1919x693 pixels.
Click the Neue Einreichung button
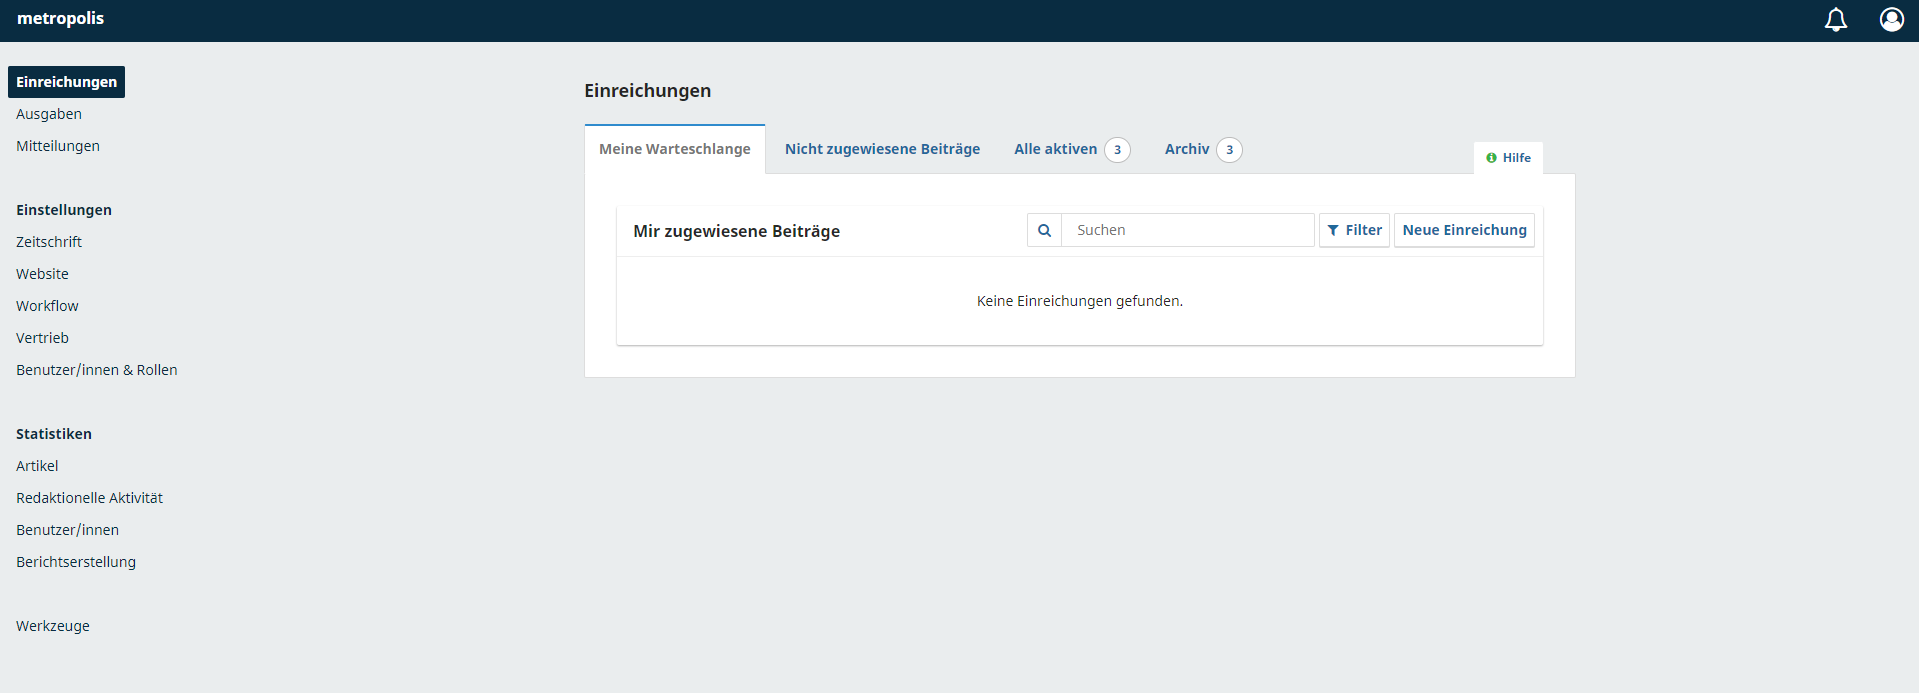click(x=1464, y=230)
